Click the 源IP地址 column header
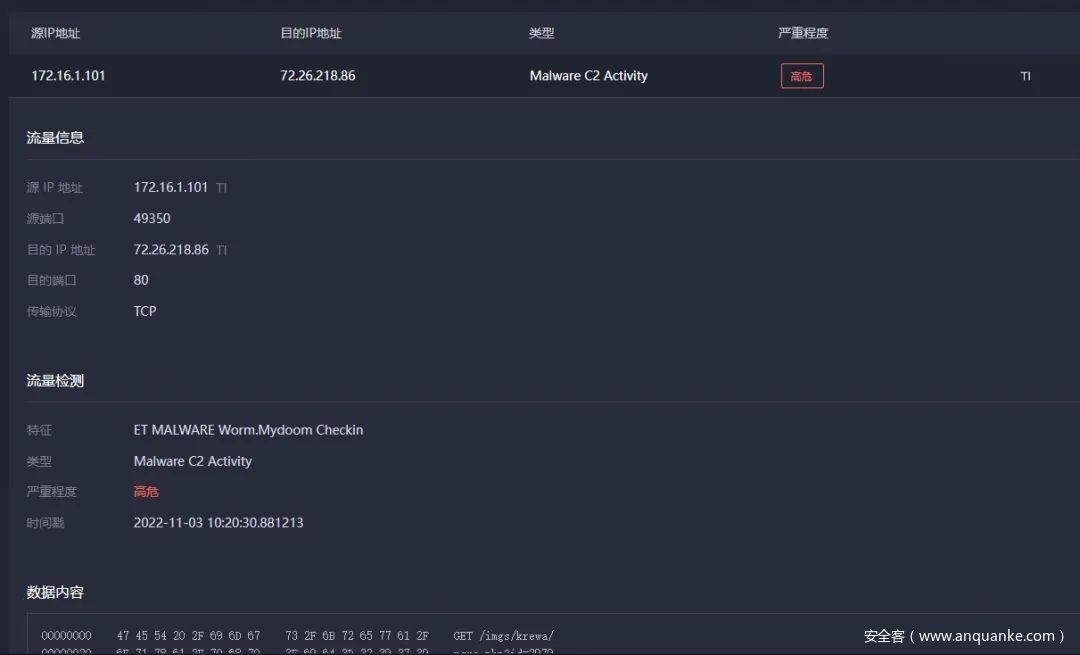Viewport: 1080px width, 655px height. (x=55, y=33)
